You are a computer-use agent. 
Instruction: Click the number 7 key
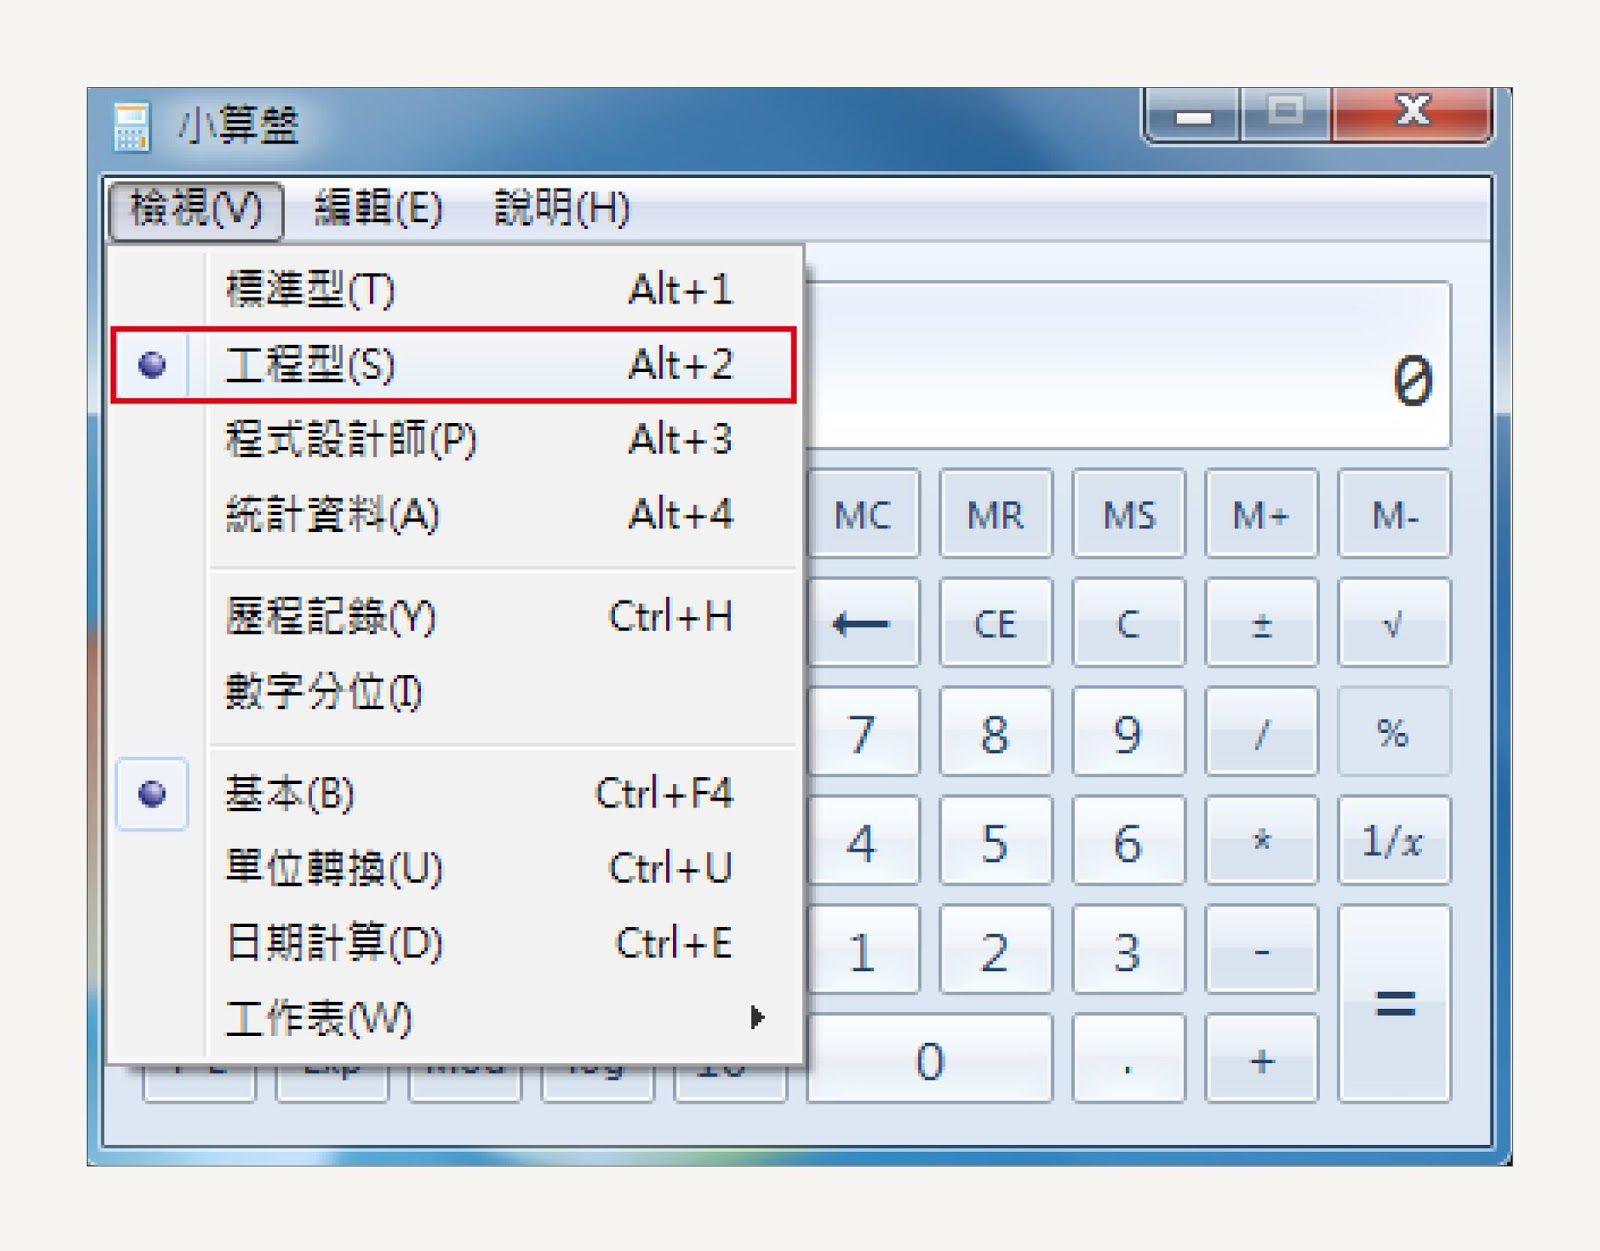coord(863,732)
